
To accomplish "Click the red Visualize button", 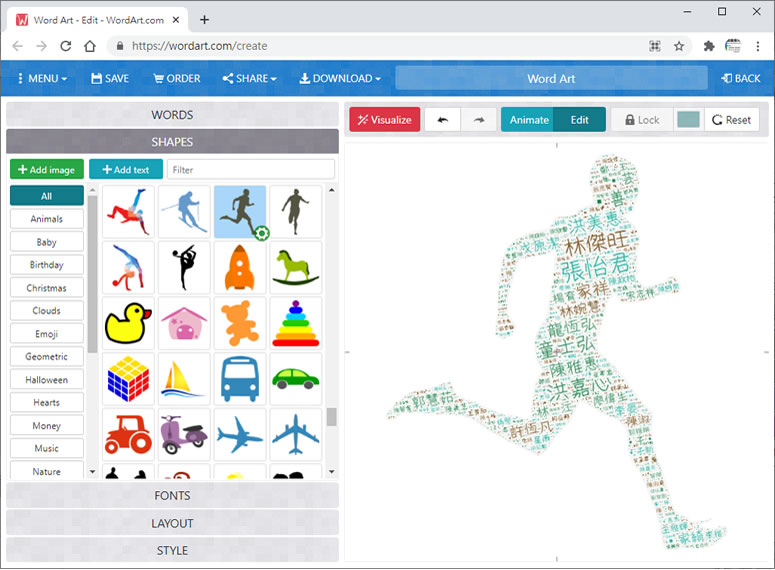I will pos(384,120).
